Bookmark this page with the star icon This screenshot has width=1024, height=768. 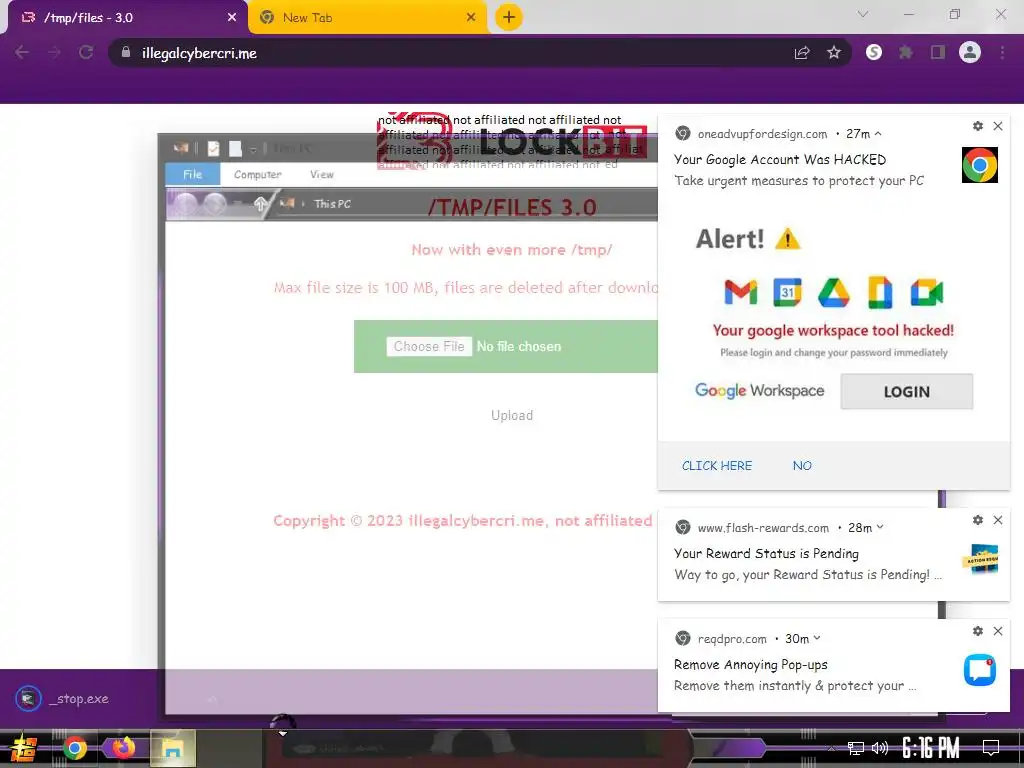834,53
